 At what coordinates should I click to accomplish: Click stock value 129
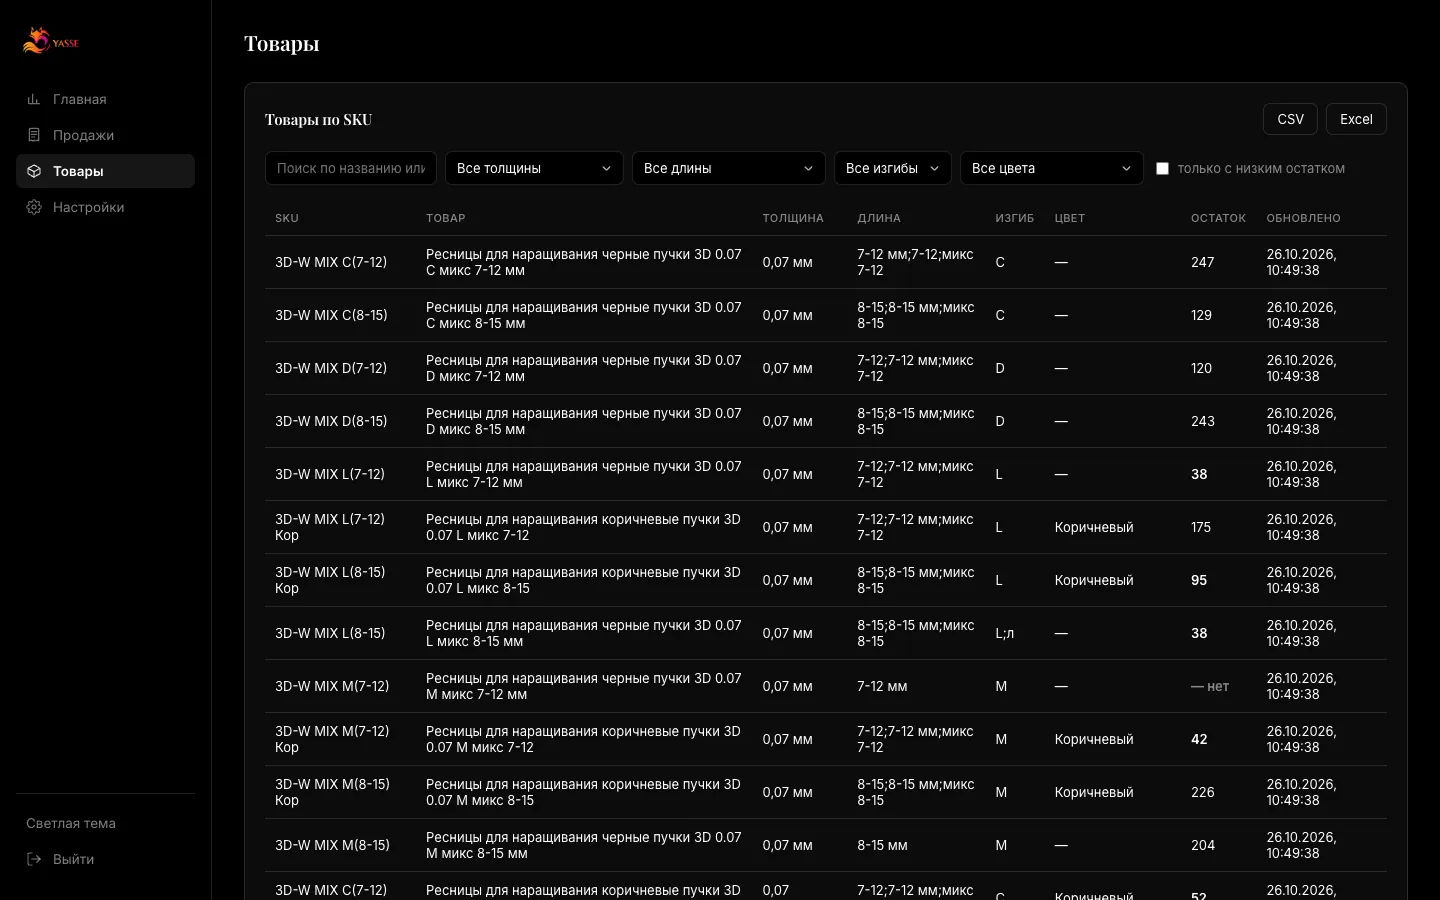1201,315
